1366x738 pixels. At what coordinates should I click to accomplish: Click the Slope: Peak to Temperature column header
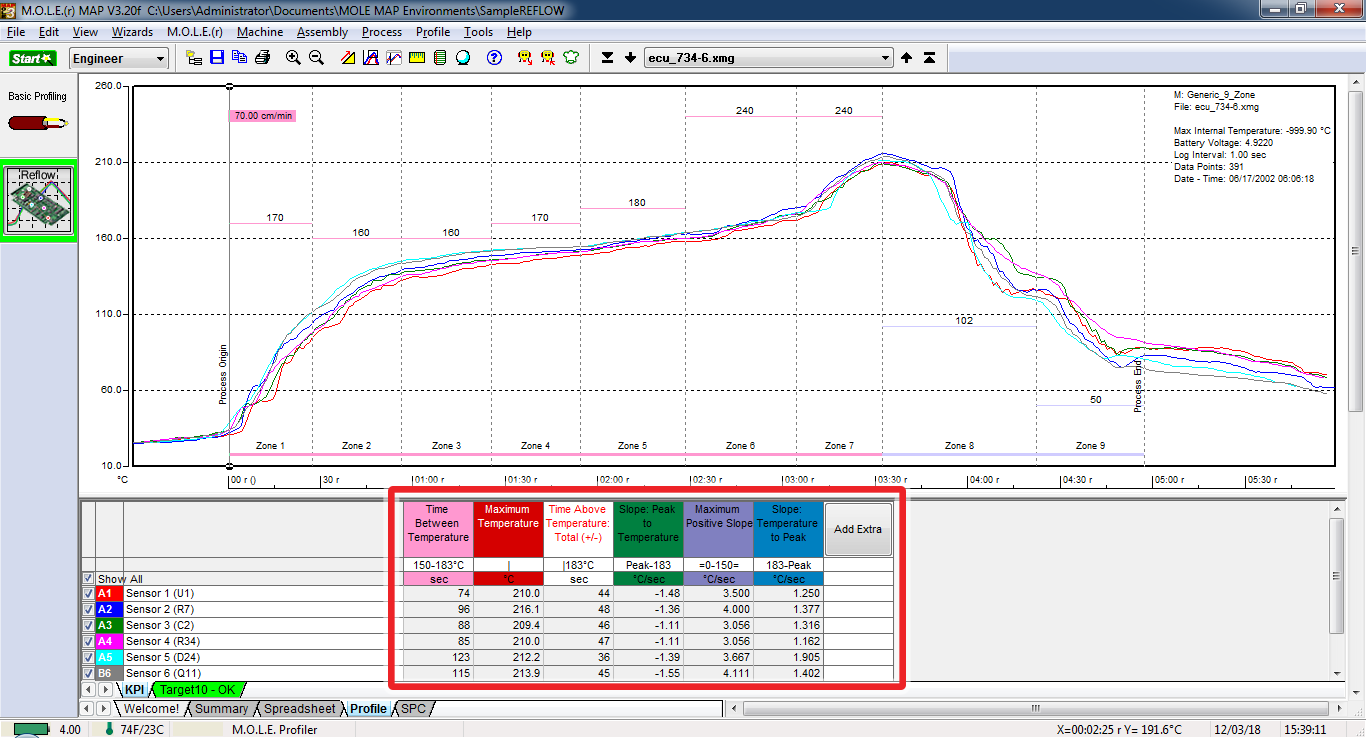[x=648, y=529]
